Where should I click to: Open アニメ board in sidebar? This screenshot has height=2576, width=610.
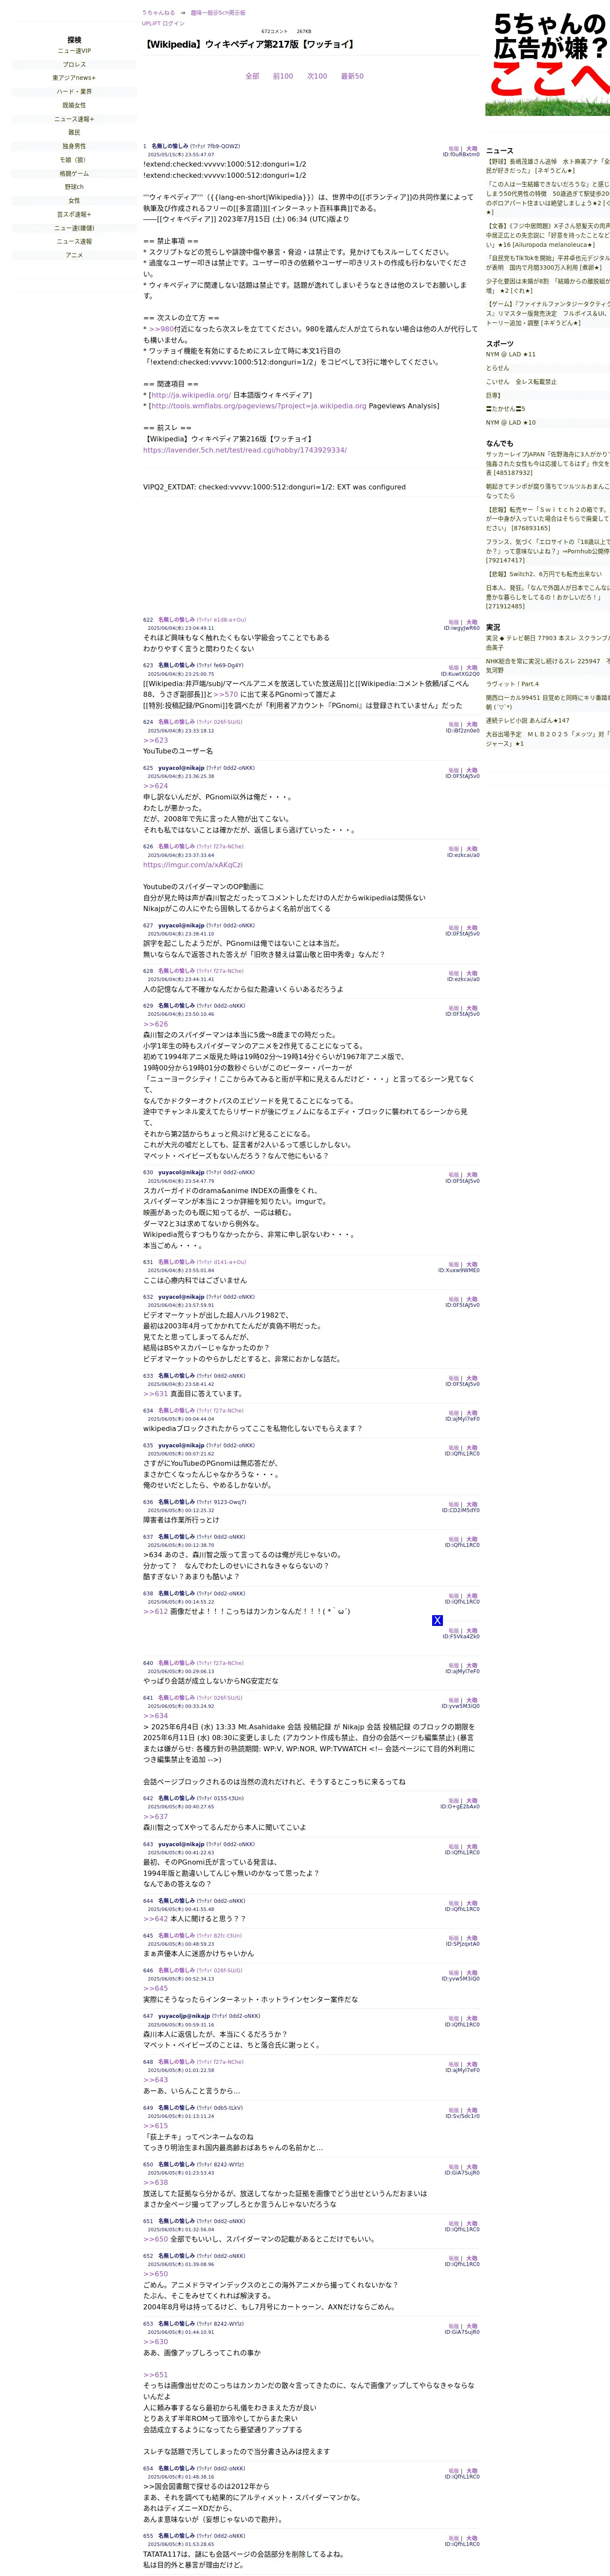point(74,255)
